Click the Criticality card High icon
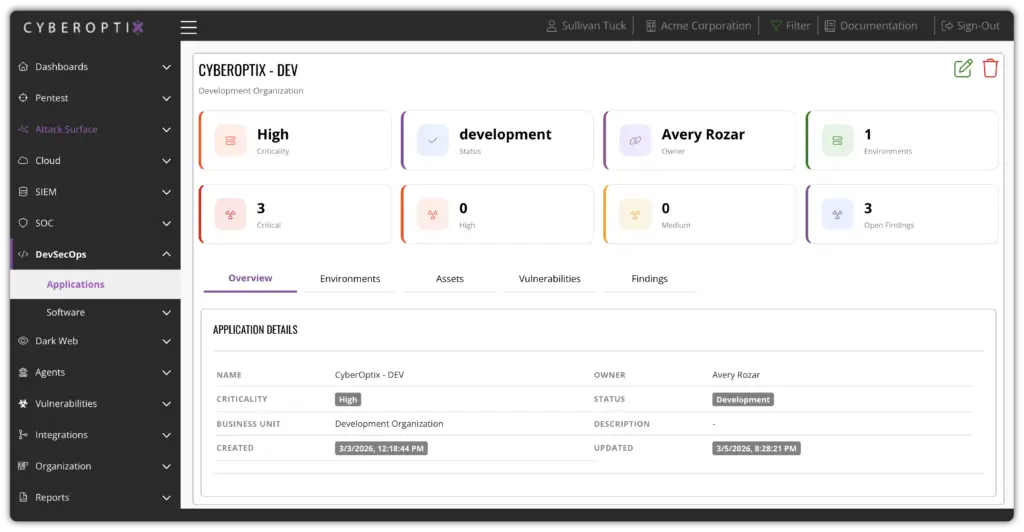Image resolution: width=1024 pixels, height=532 pixels. click(230, 141)
